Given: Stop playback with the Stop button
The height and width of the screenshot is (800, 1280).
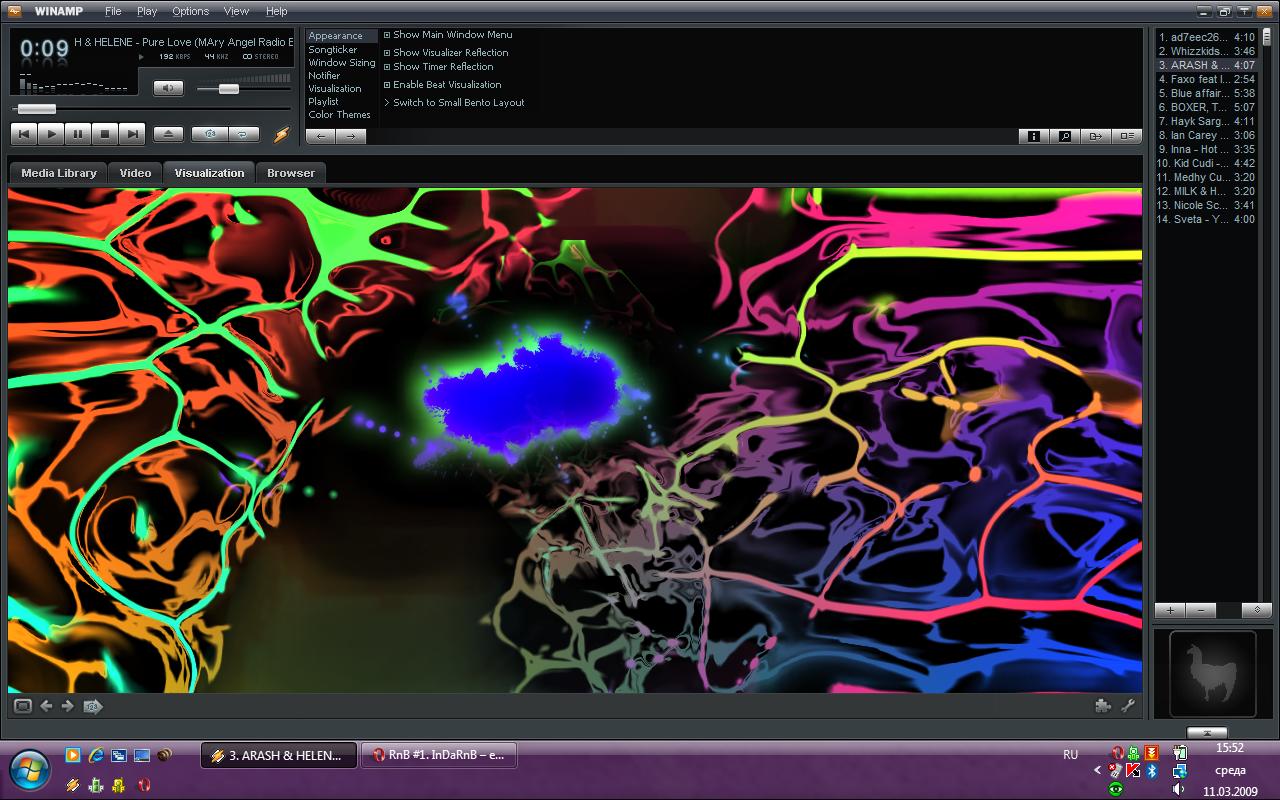Looking at the screenshot, I should coord(105,134).
